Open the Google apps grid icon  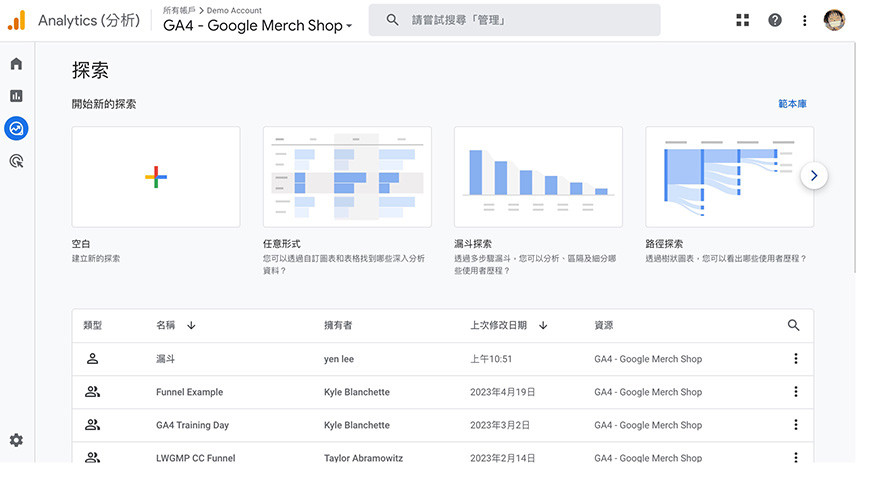(x=742, y=20)
